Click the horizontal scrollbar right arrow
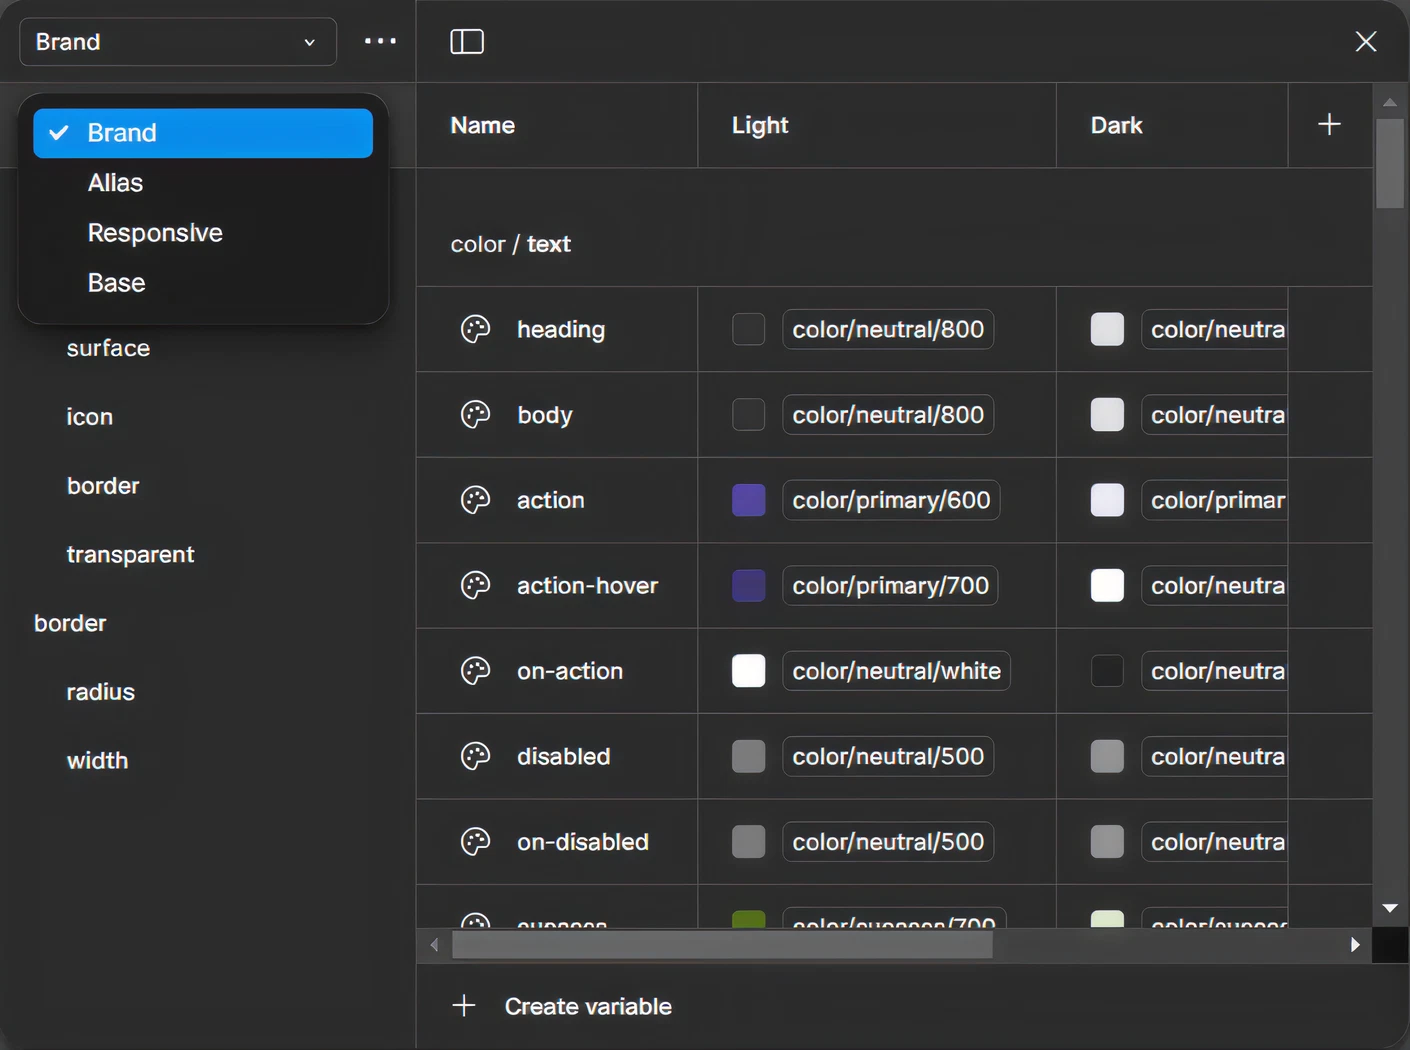The image size is (1410, 1050). coord(1355,945)
